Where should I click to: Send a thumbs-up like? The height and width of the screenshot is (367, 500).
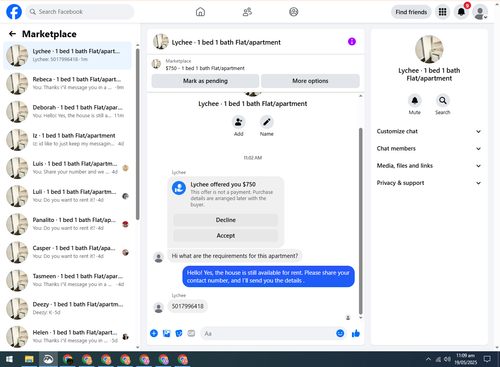tap(356, 333)
